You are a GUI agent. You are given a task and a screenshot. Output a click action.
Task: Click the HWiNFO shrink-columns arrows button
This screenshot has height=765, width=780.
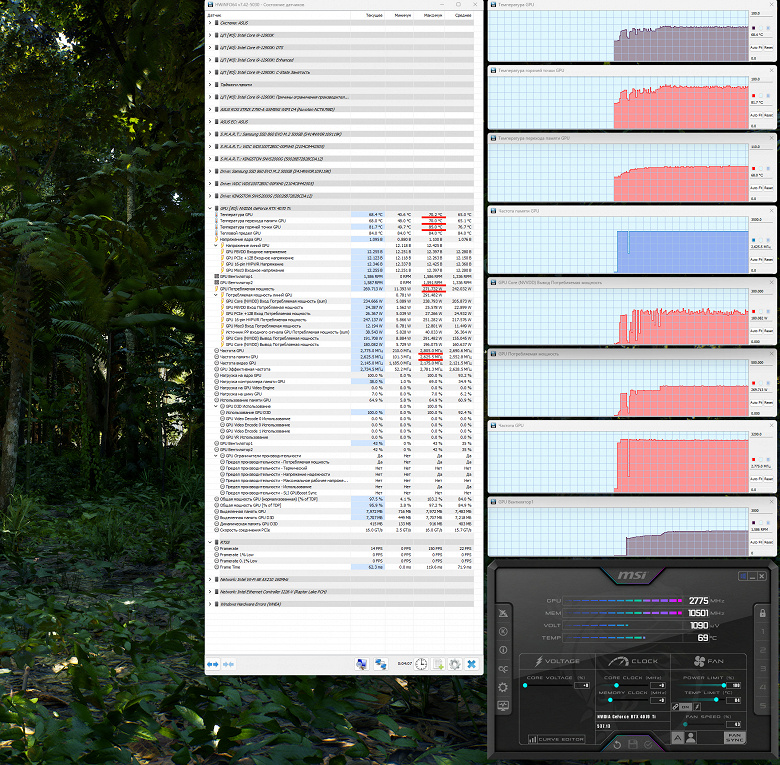coord(229,664)
